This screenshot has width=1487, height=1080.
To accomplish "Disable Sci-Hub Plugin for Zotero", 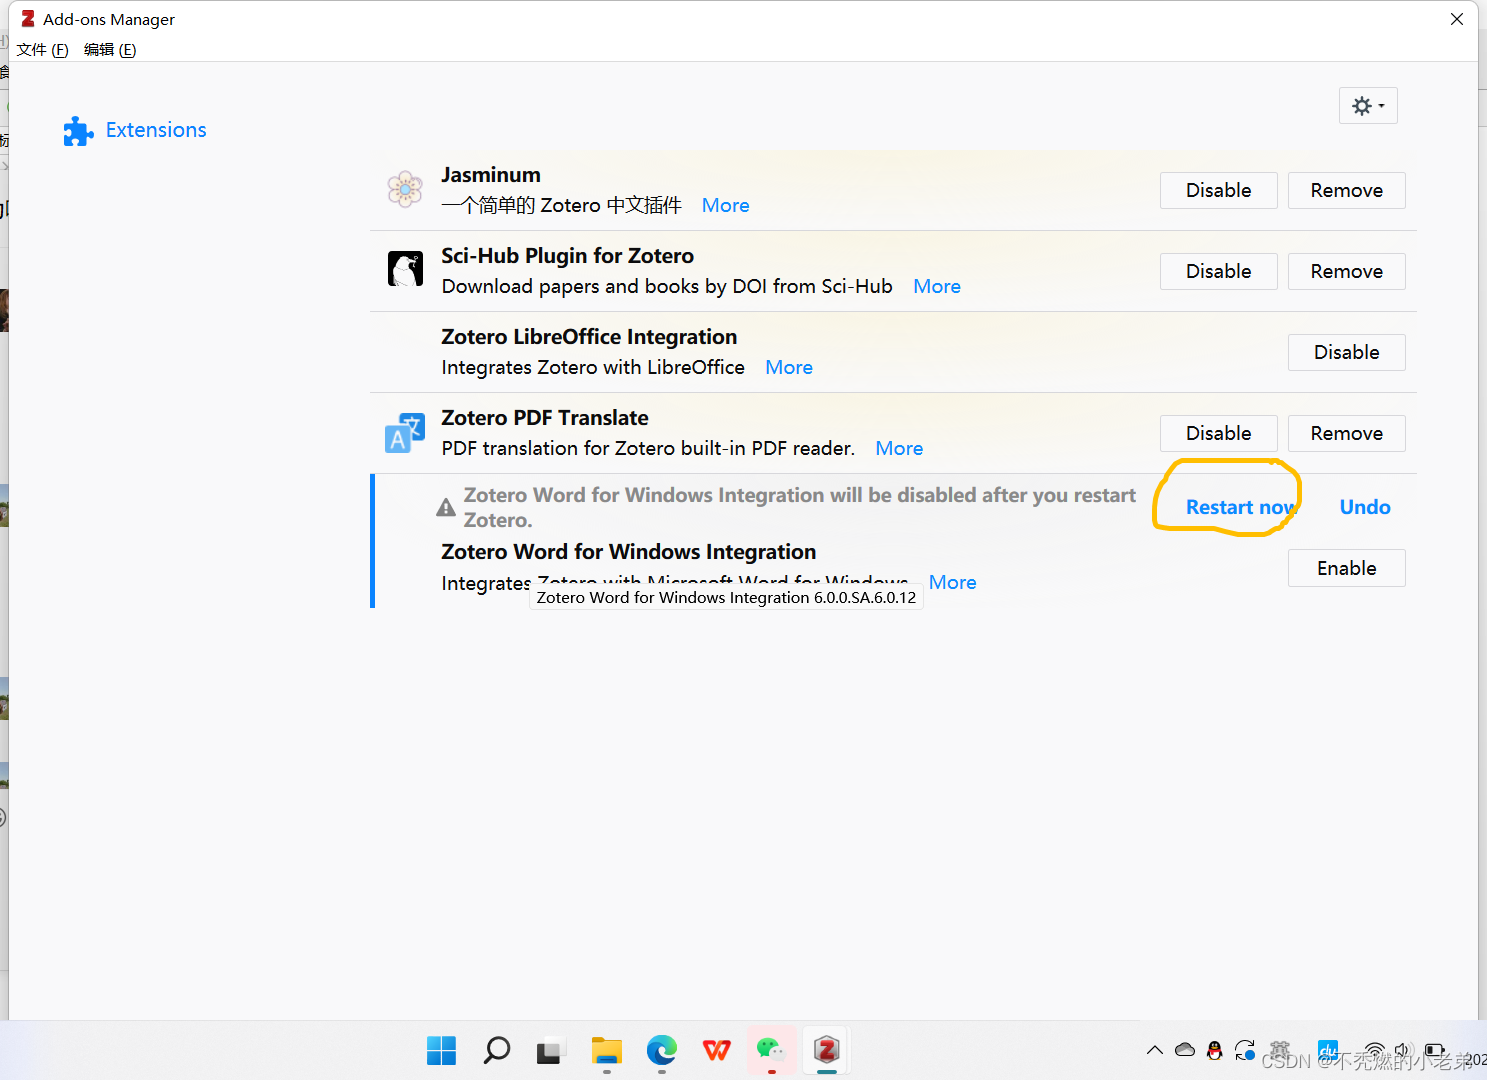I will [1218, 271].
